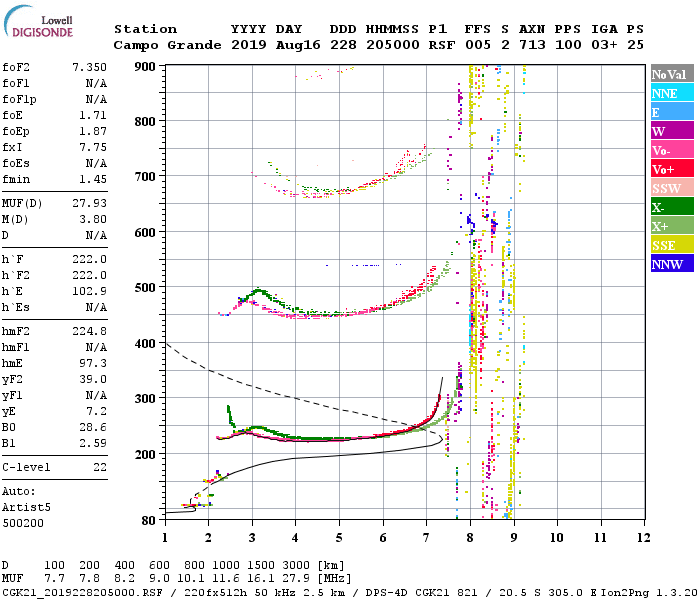Click the 600 km height axis label
700x600 pixels.
pos(145,233)
